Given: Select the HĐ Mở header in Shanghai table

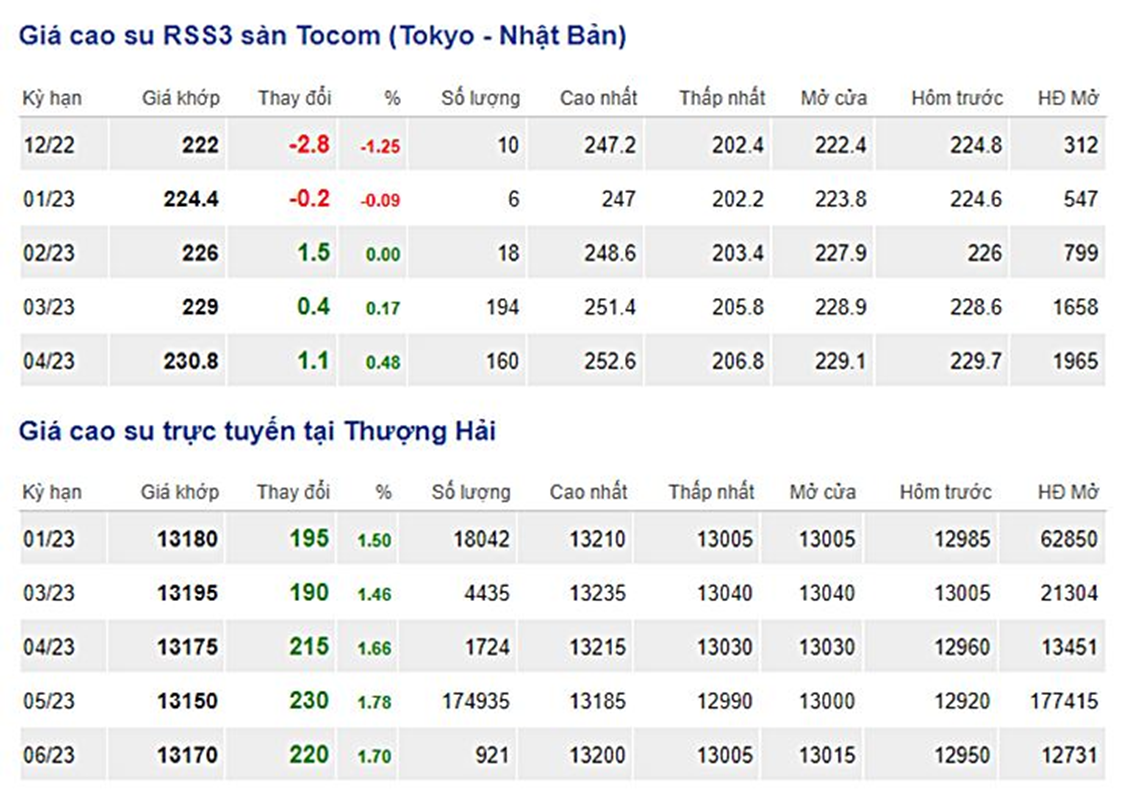Looking at the screenshot, I should [1068, 492].
